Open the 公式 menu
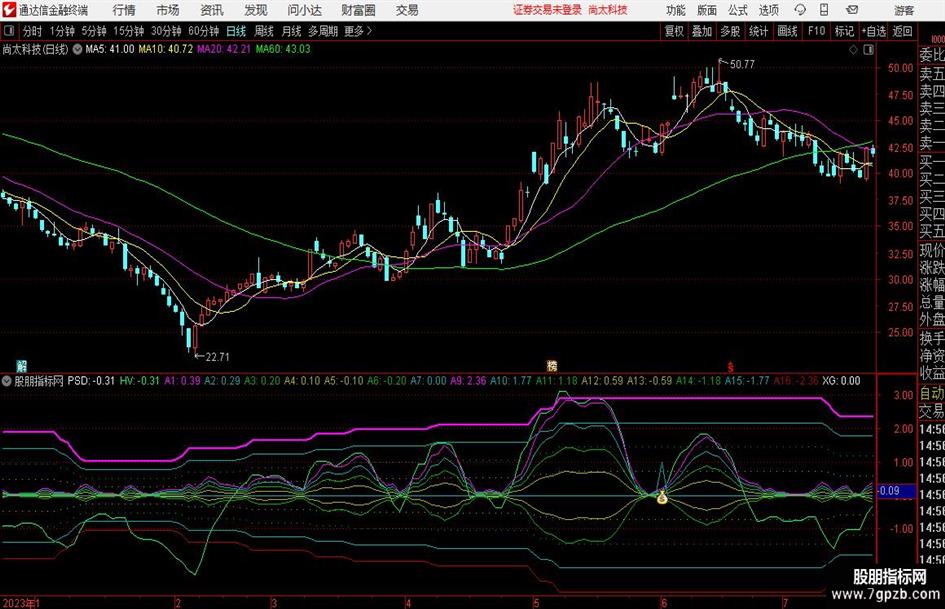The width and height of the screenshot is (945, 609). coord(738,10)
